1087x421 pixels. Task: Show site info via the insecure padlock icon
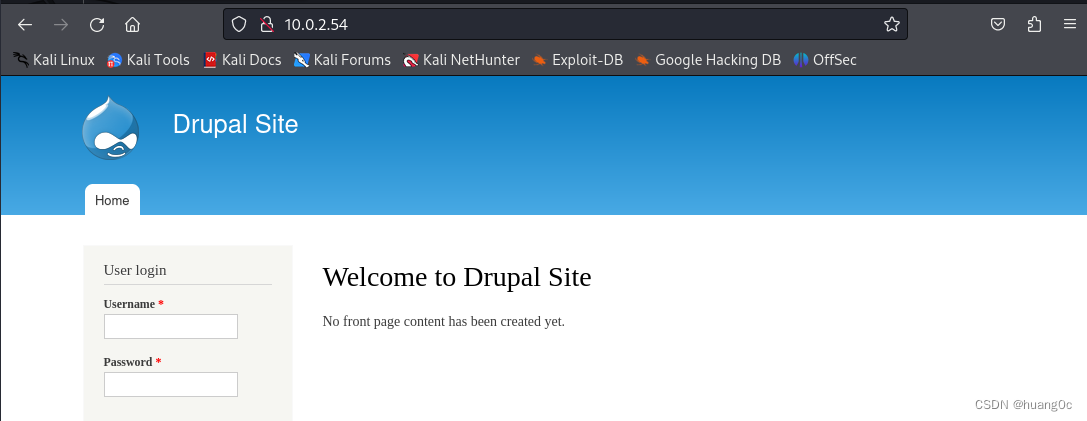[267, 25]
